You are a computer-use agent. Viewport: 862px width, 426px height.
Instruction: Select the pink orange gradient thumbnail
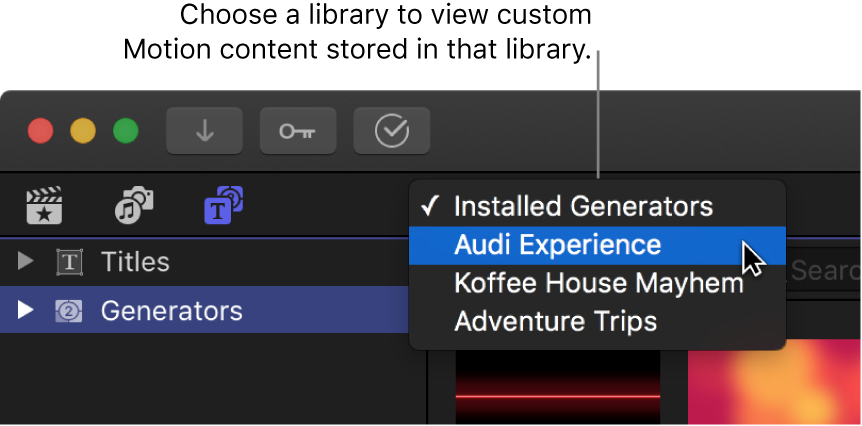click(x=774, y=388)
